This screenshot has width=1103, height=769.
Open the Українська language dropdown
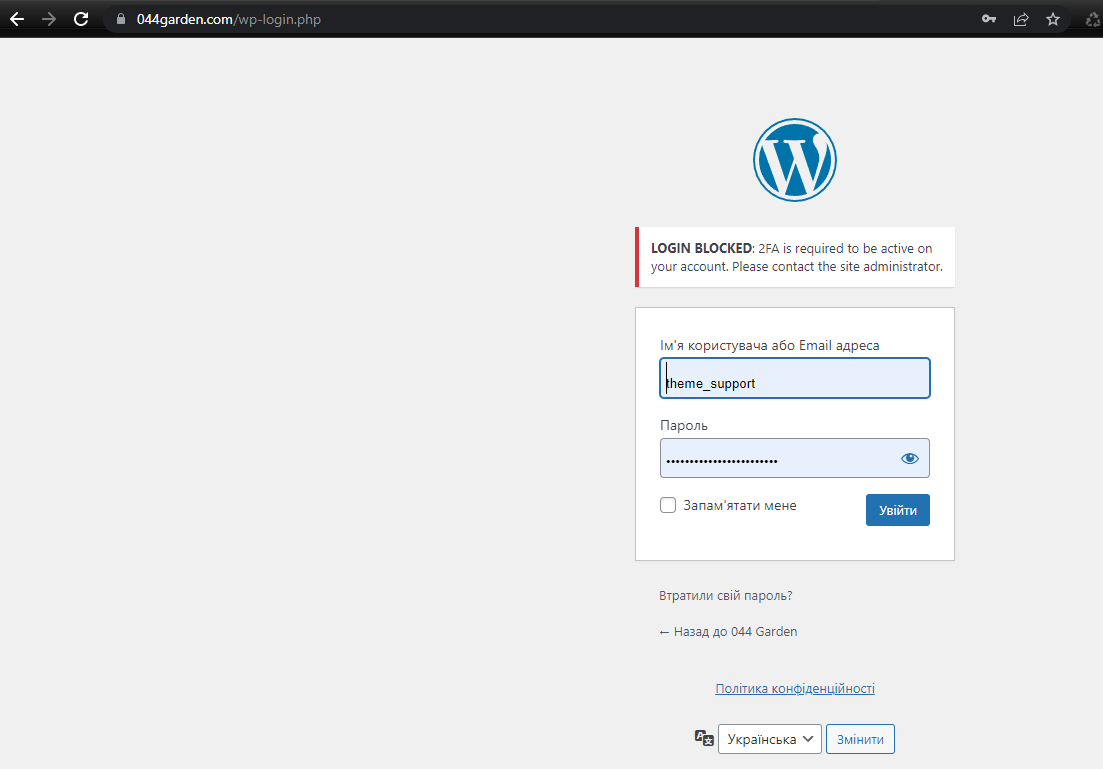point(770,739)
